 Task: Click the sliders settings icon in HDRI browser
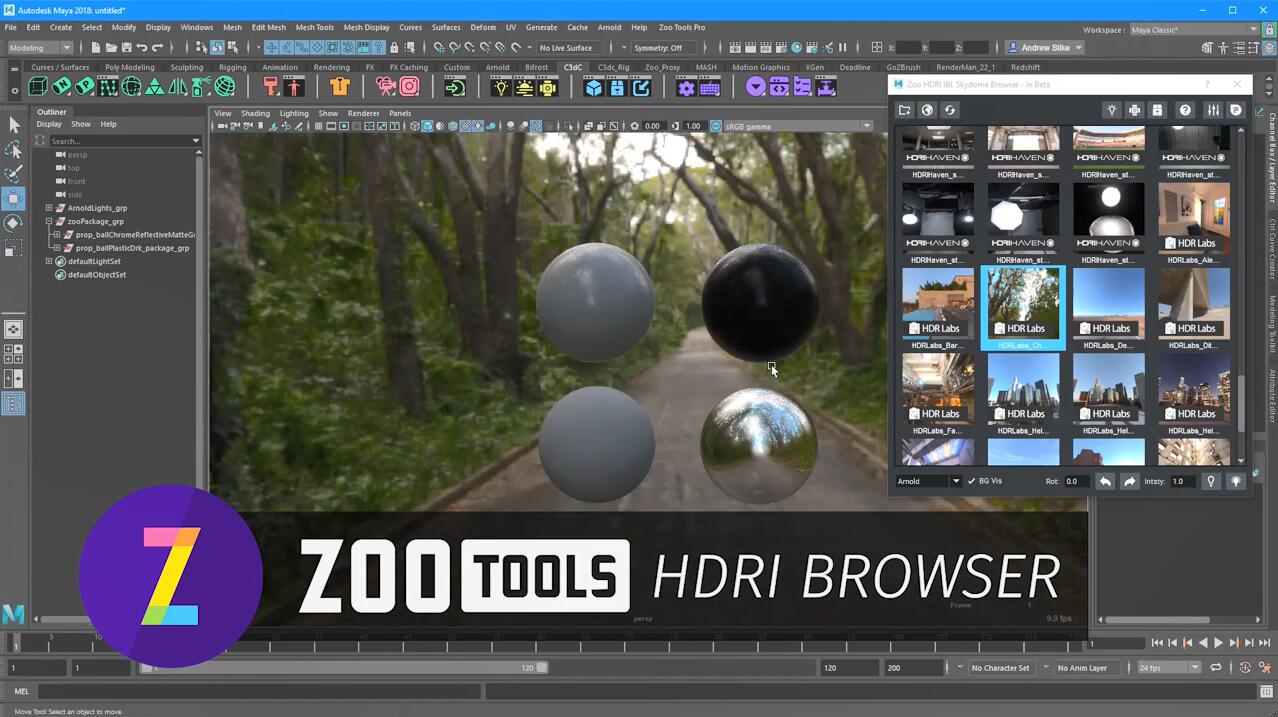pos(1213,110)
